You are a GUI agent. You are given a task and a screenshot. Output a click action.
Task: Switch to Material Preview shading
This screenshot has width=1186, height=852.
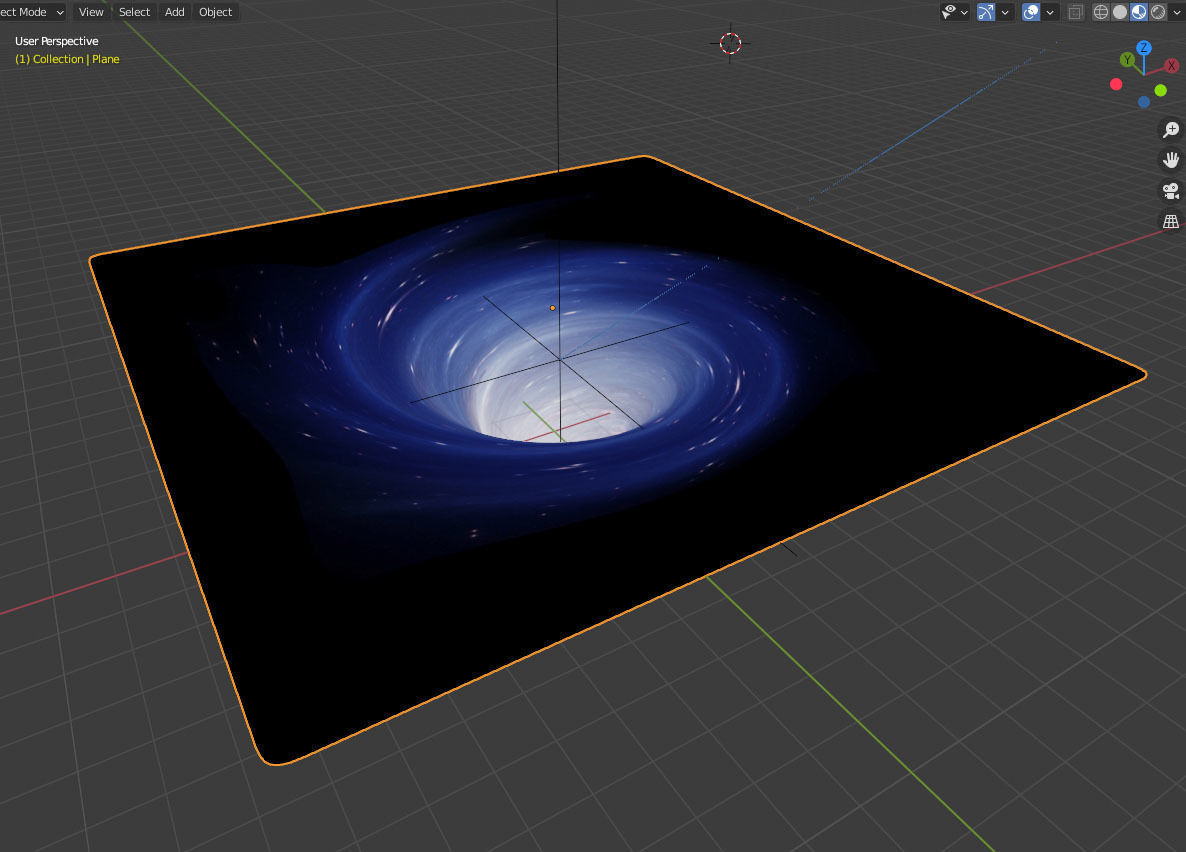tap(1139, 12)
